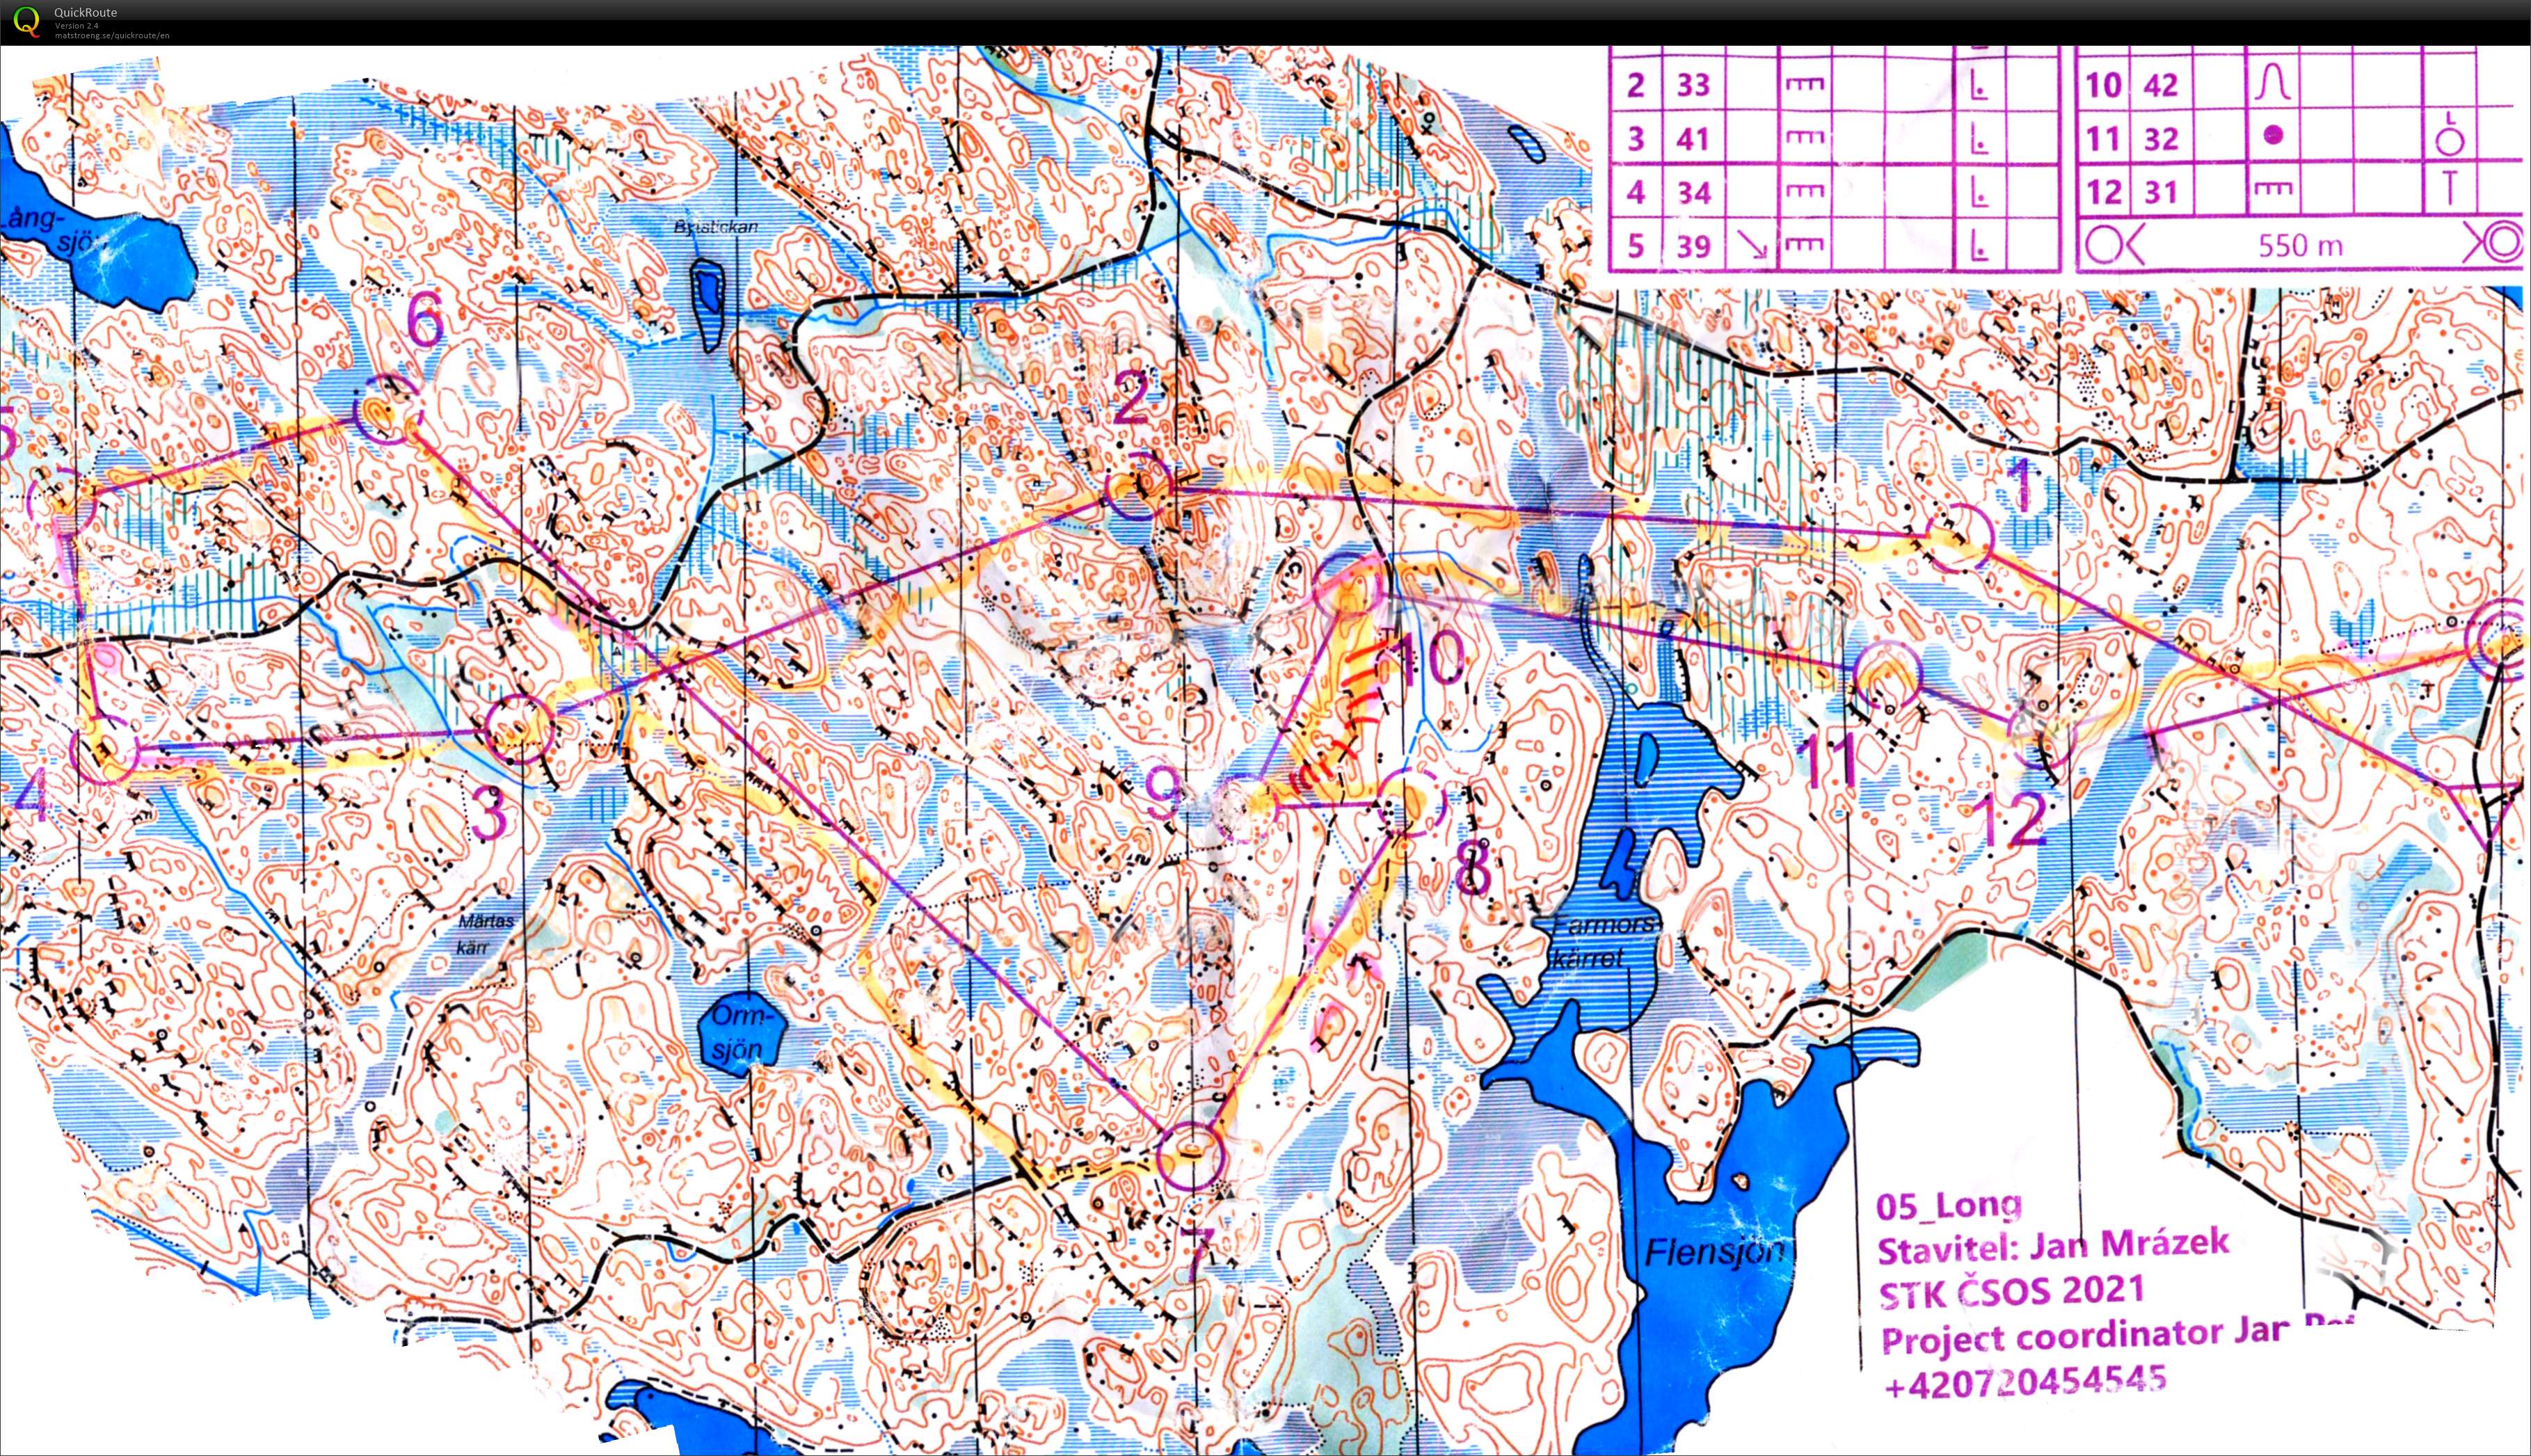Click the solid dot symbol in row 11
Image resolution: width=2531 pixels, height=1456 pixels.
[x=2274, y=134]
